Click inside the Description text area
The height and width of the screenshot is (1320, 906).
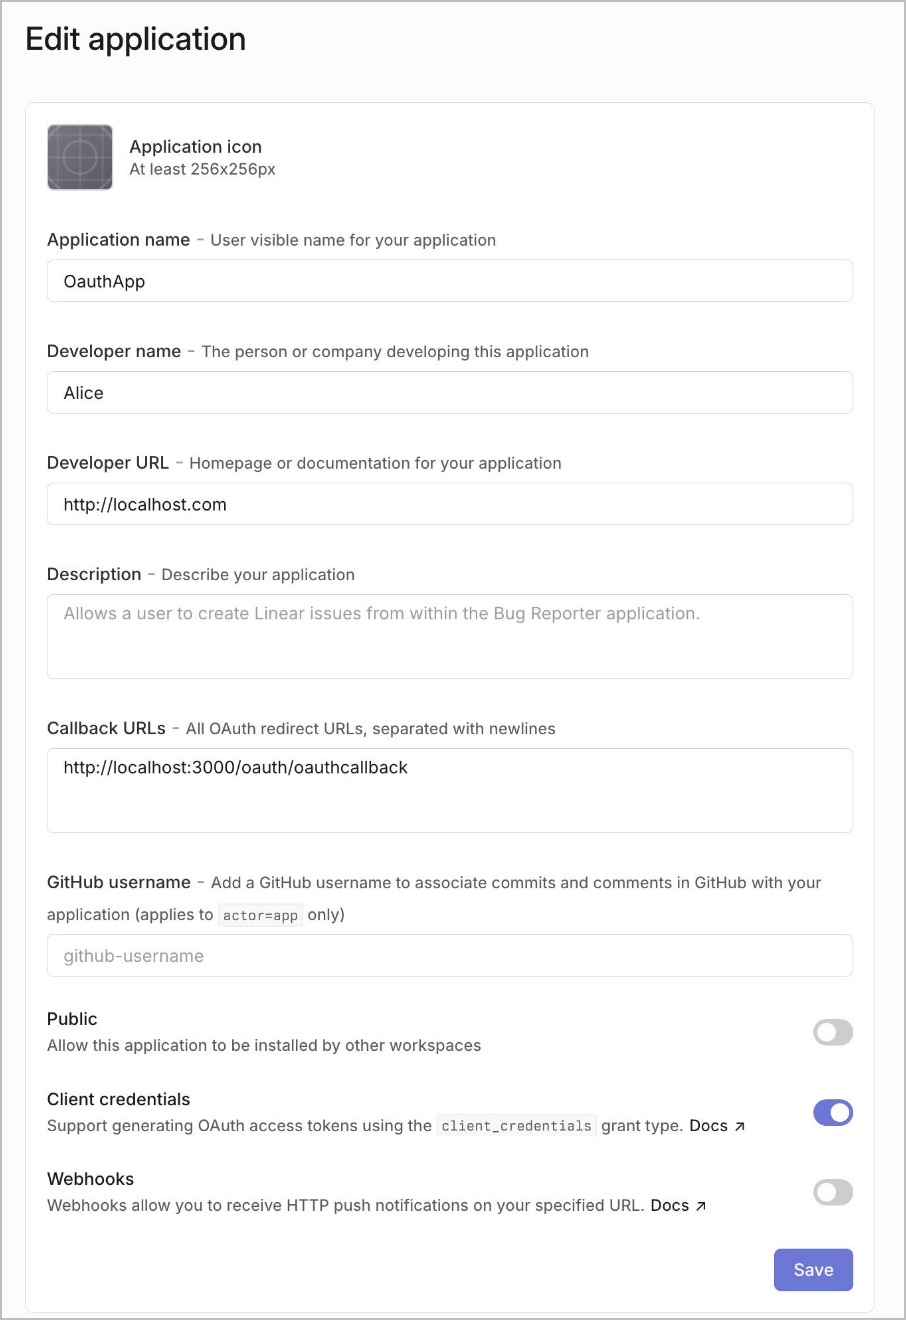pos(449,636)
